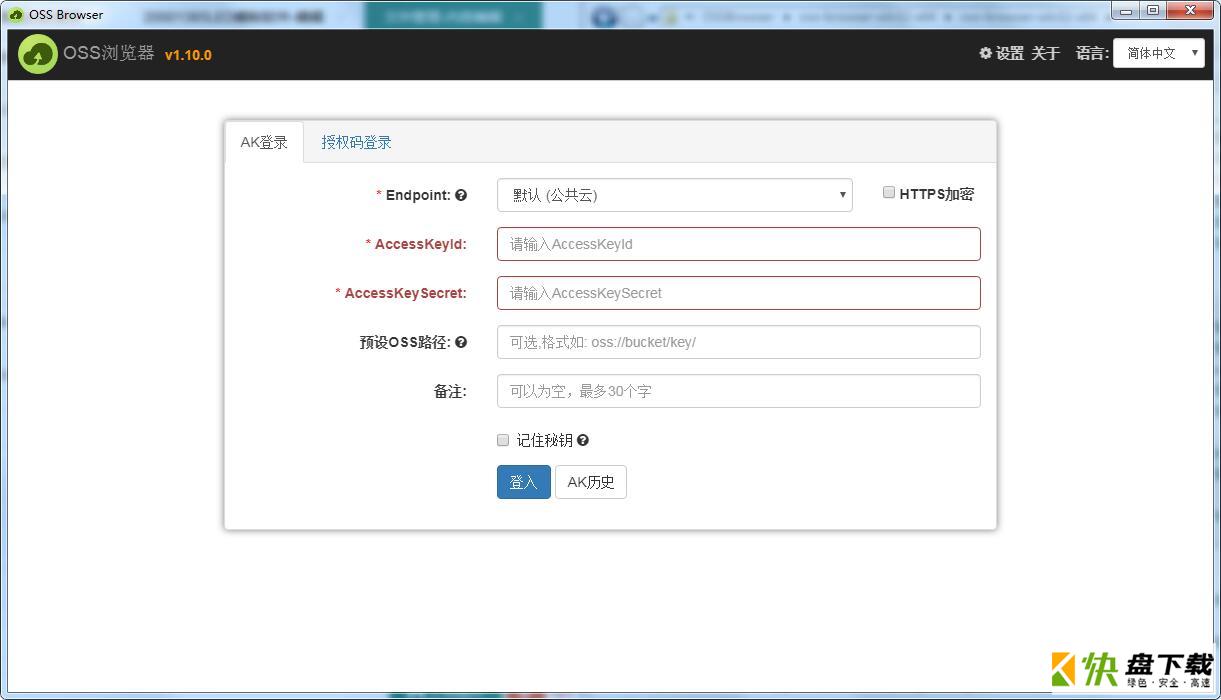Focus the 备注 remark input field
This screenshot has width=1221, height=700.
[x=738, y=391]
